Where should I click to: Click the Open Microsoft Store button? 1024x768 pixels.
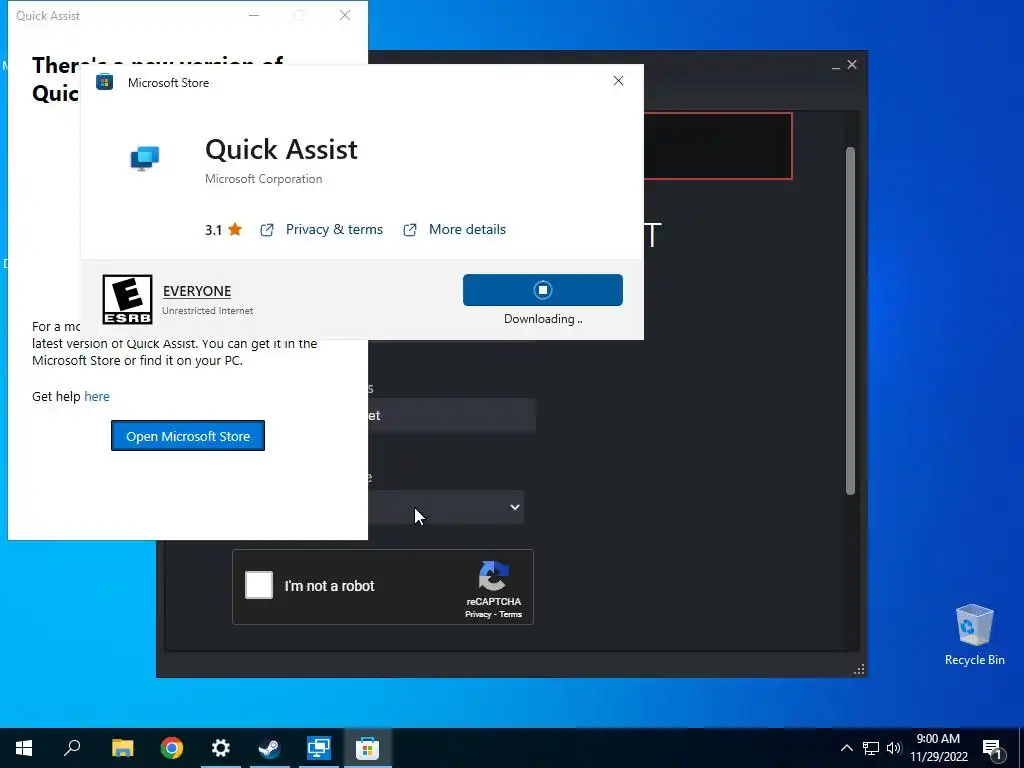[x=188, y=436]
